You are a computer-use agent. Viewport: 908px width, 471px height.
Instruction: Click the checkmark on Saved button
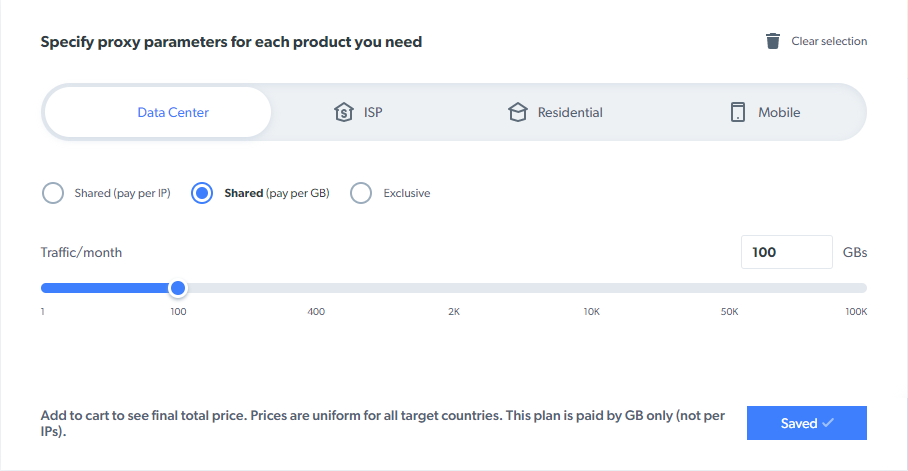click(828, 423)
